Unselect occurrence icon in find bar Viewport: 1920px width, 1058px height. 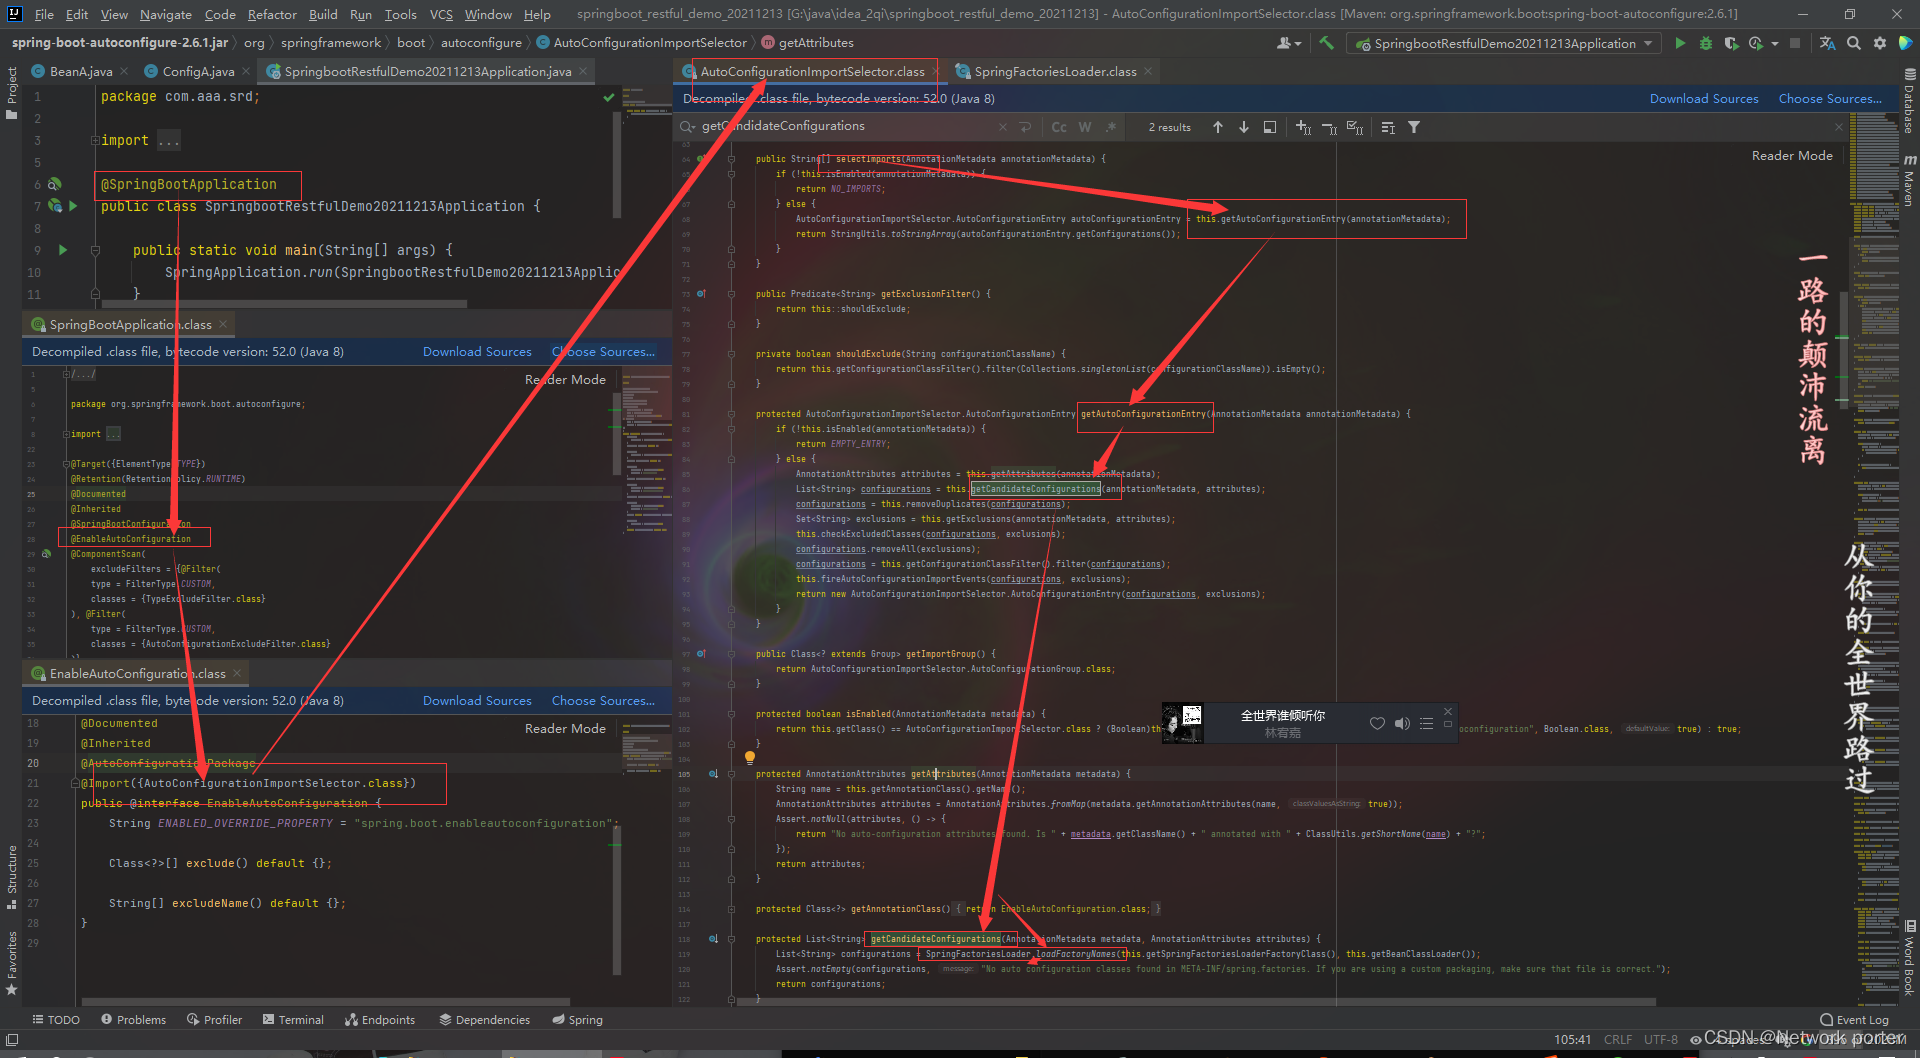tap(1329, 127)
